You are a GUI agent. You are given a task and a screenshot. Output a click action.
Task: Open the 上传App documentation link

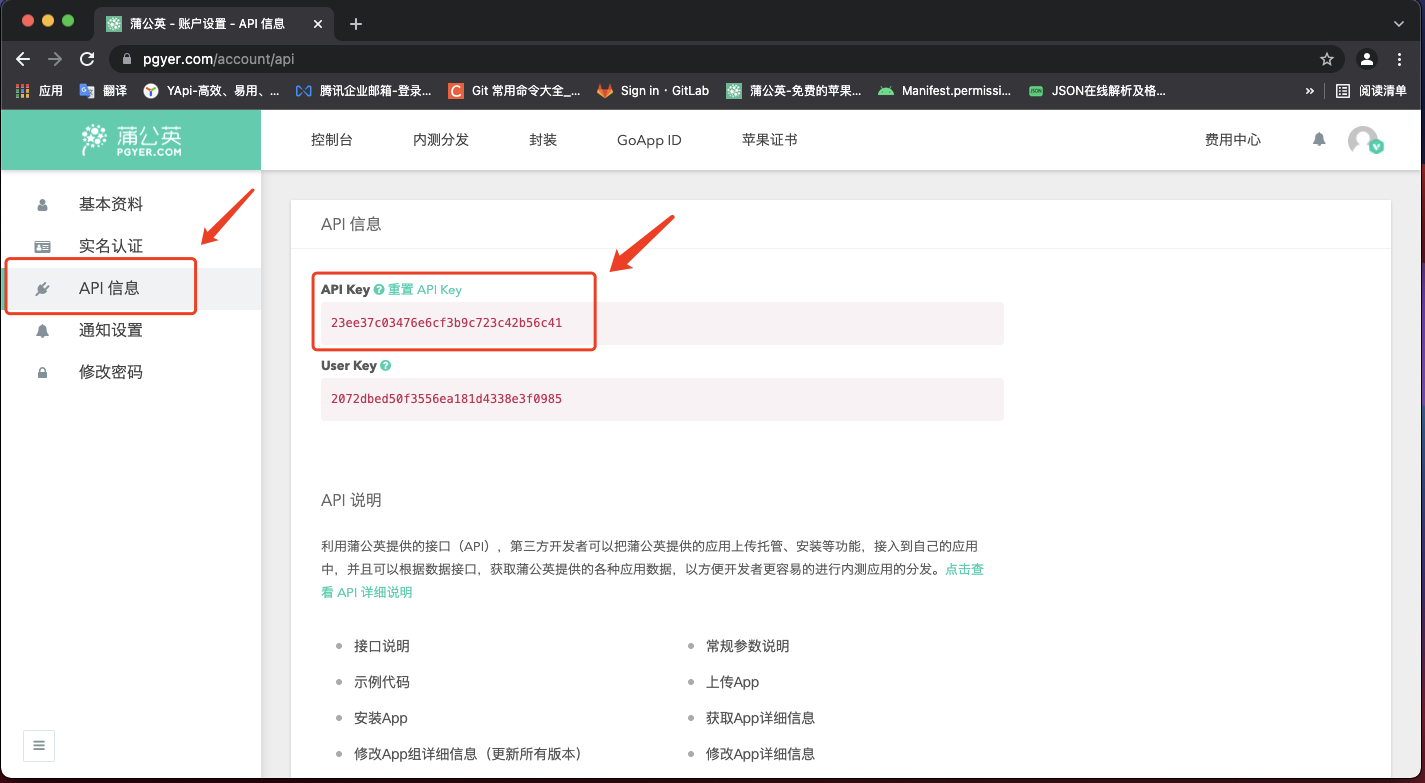point(732,682)
